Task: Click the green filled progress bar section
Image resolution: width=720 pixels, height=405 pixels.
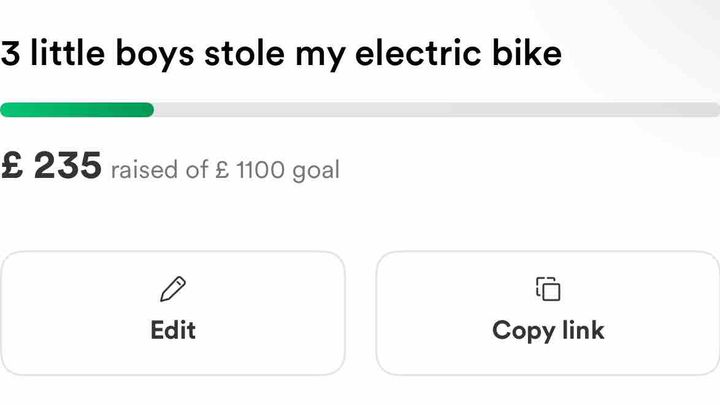Action: click(x=77, y=110)
